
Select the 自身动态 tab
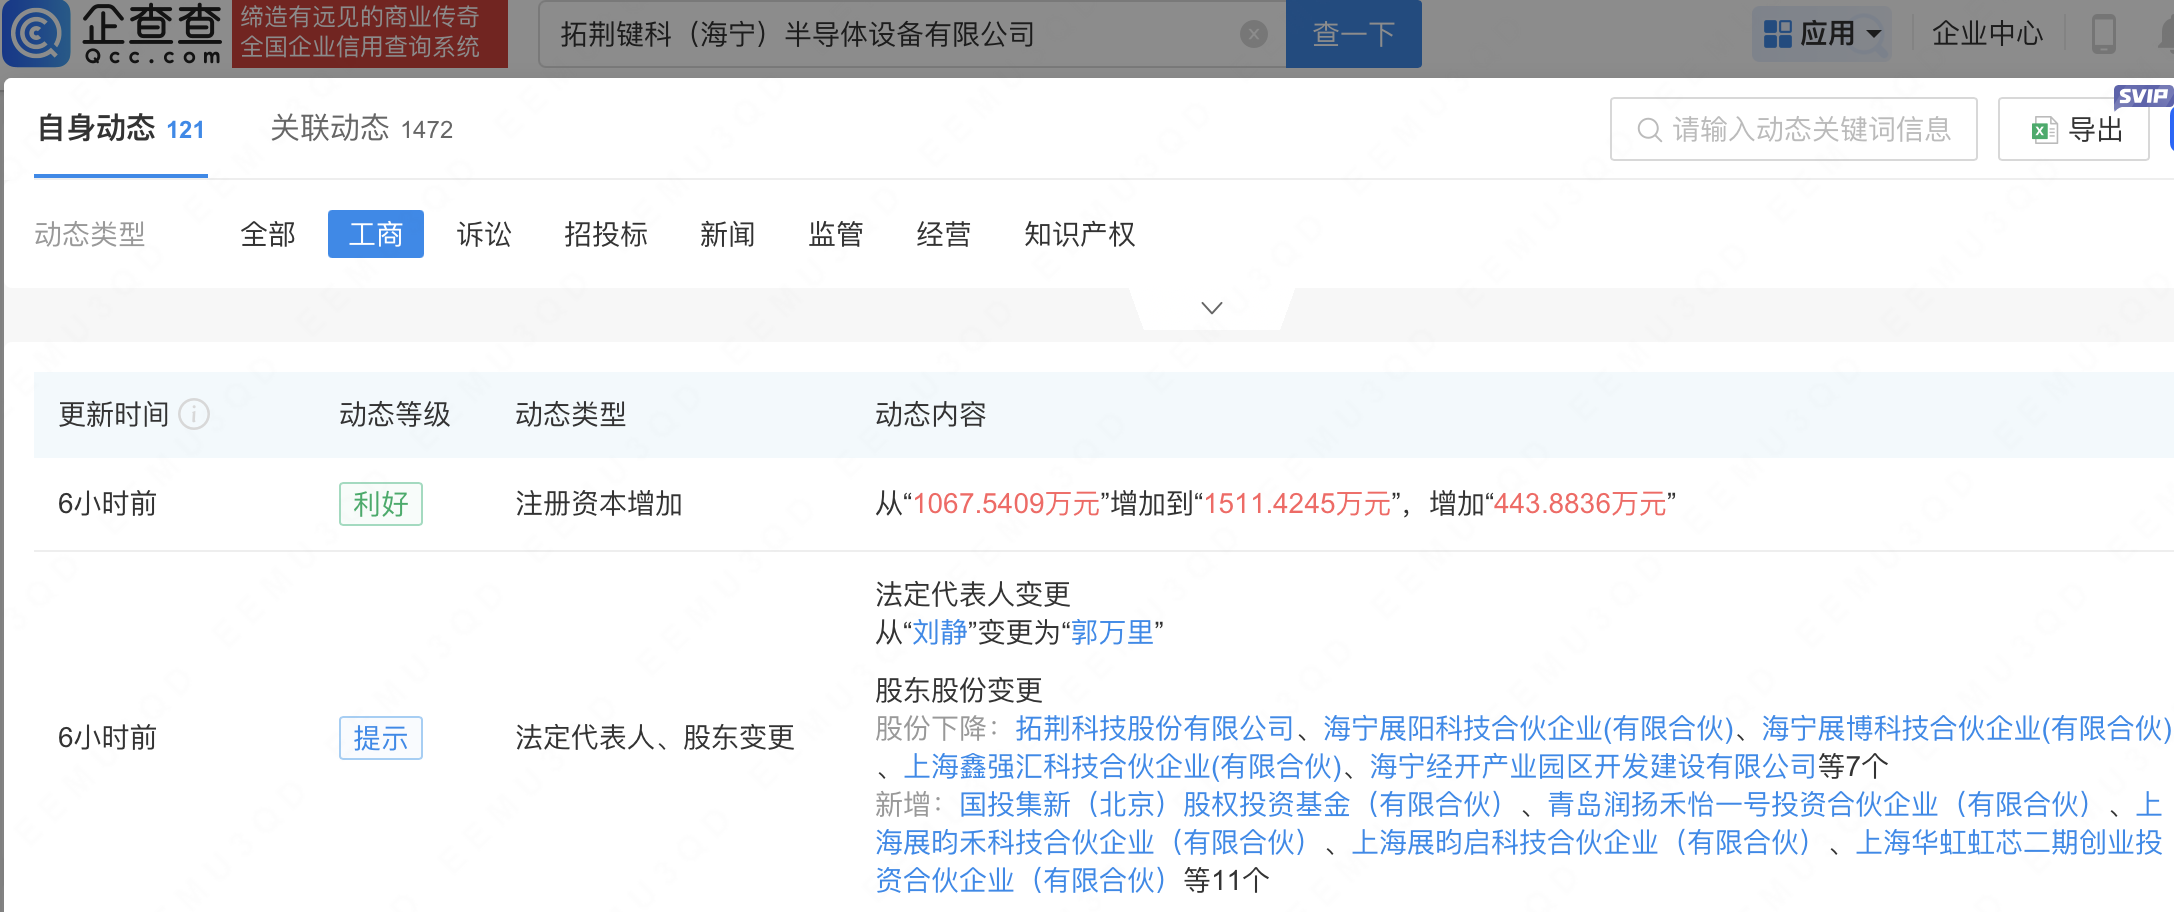point(121,129)
